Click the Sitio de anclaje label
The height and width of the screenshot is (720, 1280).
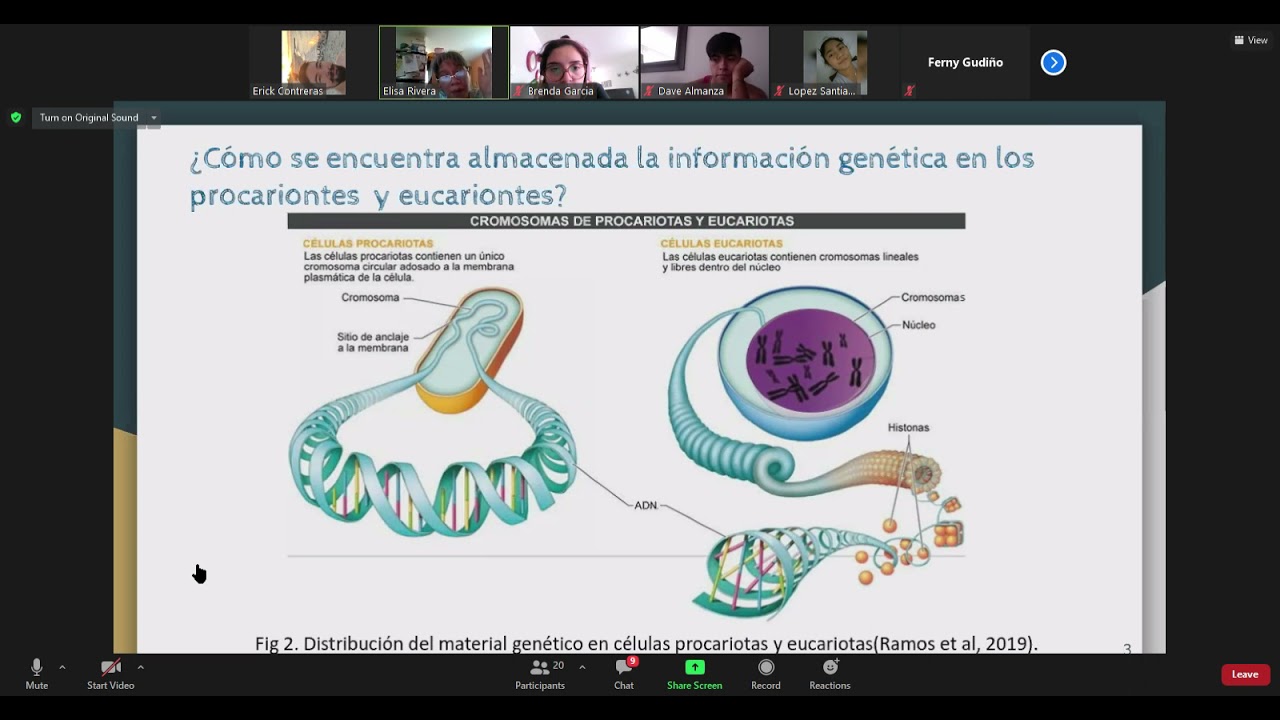click(373, 342)
